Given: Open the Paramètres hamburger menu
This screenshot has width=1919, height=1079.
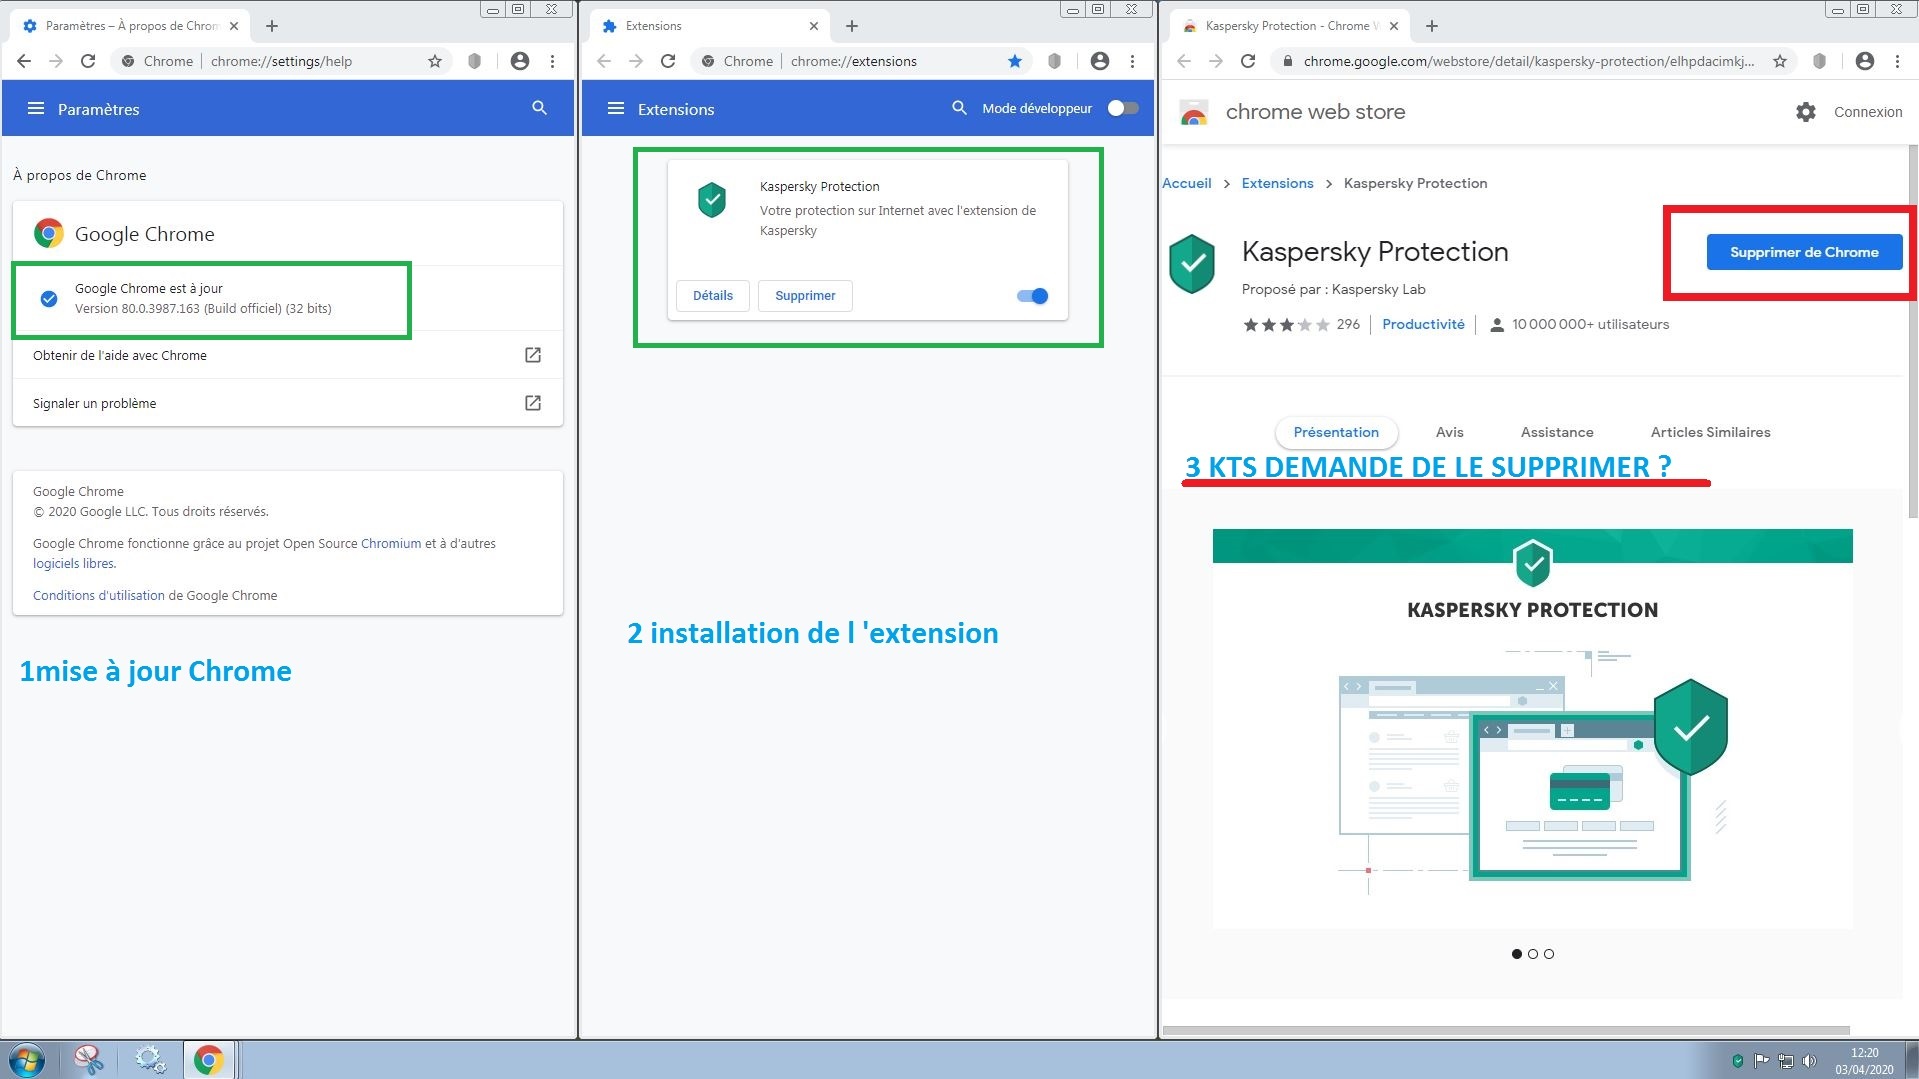Looking at the screenshot, I should pos(36,108).
